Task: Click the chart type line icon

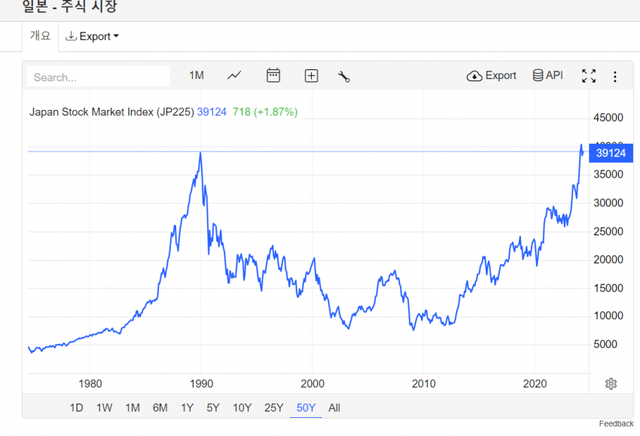Action: 234,76
